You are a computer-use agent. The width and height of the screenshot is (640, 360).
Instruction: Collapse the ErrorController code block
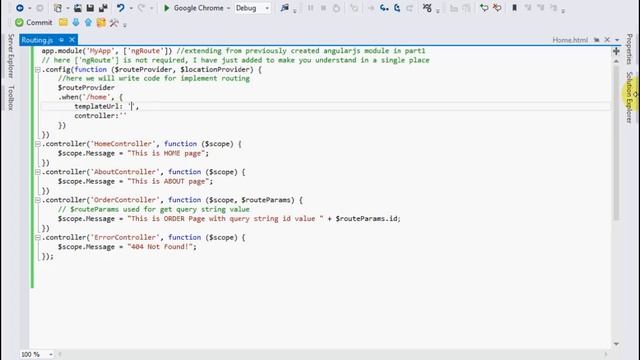coord(38,238)
